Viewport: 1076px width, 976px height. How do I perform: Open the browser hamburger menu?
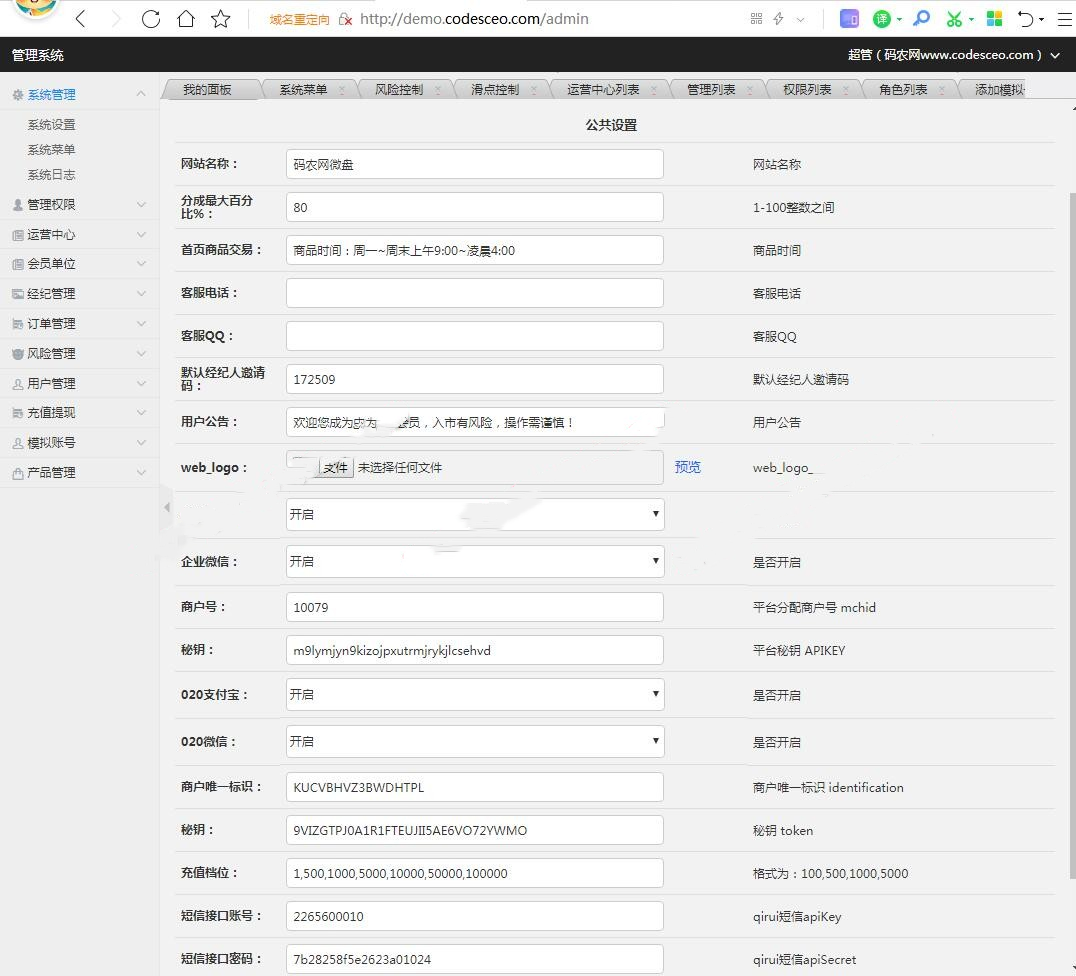click(x=1064, y=19)
